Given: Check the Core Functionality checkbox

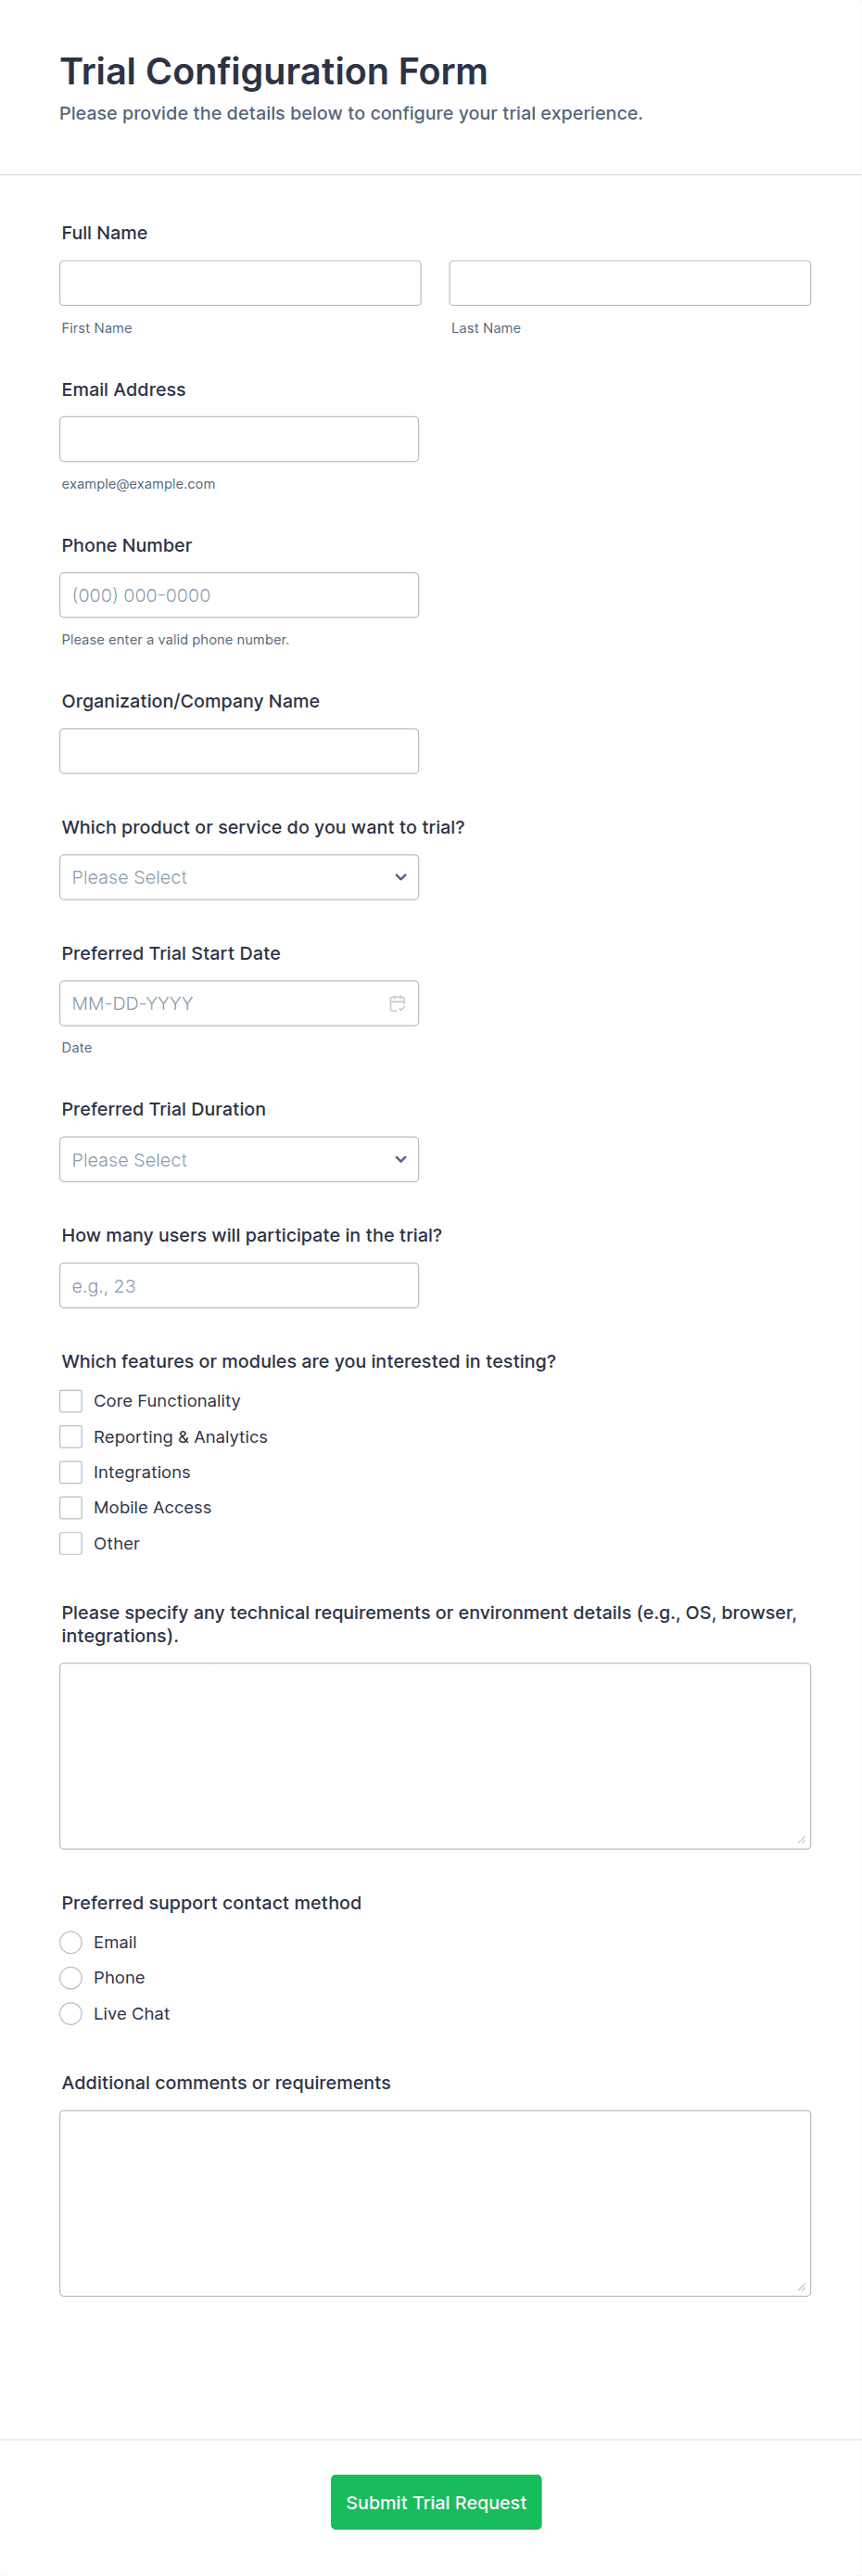Looking at the screenshot, I should (x=71, y=1401).
